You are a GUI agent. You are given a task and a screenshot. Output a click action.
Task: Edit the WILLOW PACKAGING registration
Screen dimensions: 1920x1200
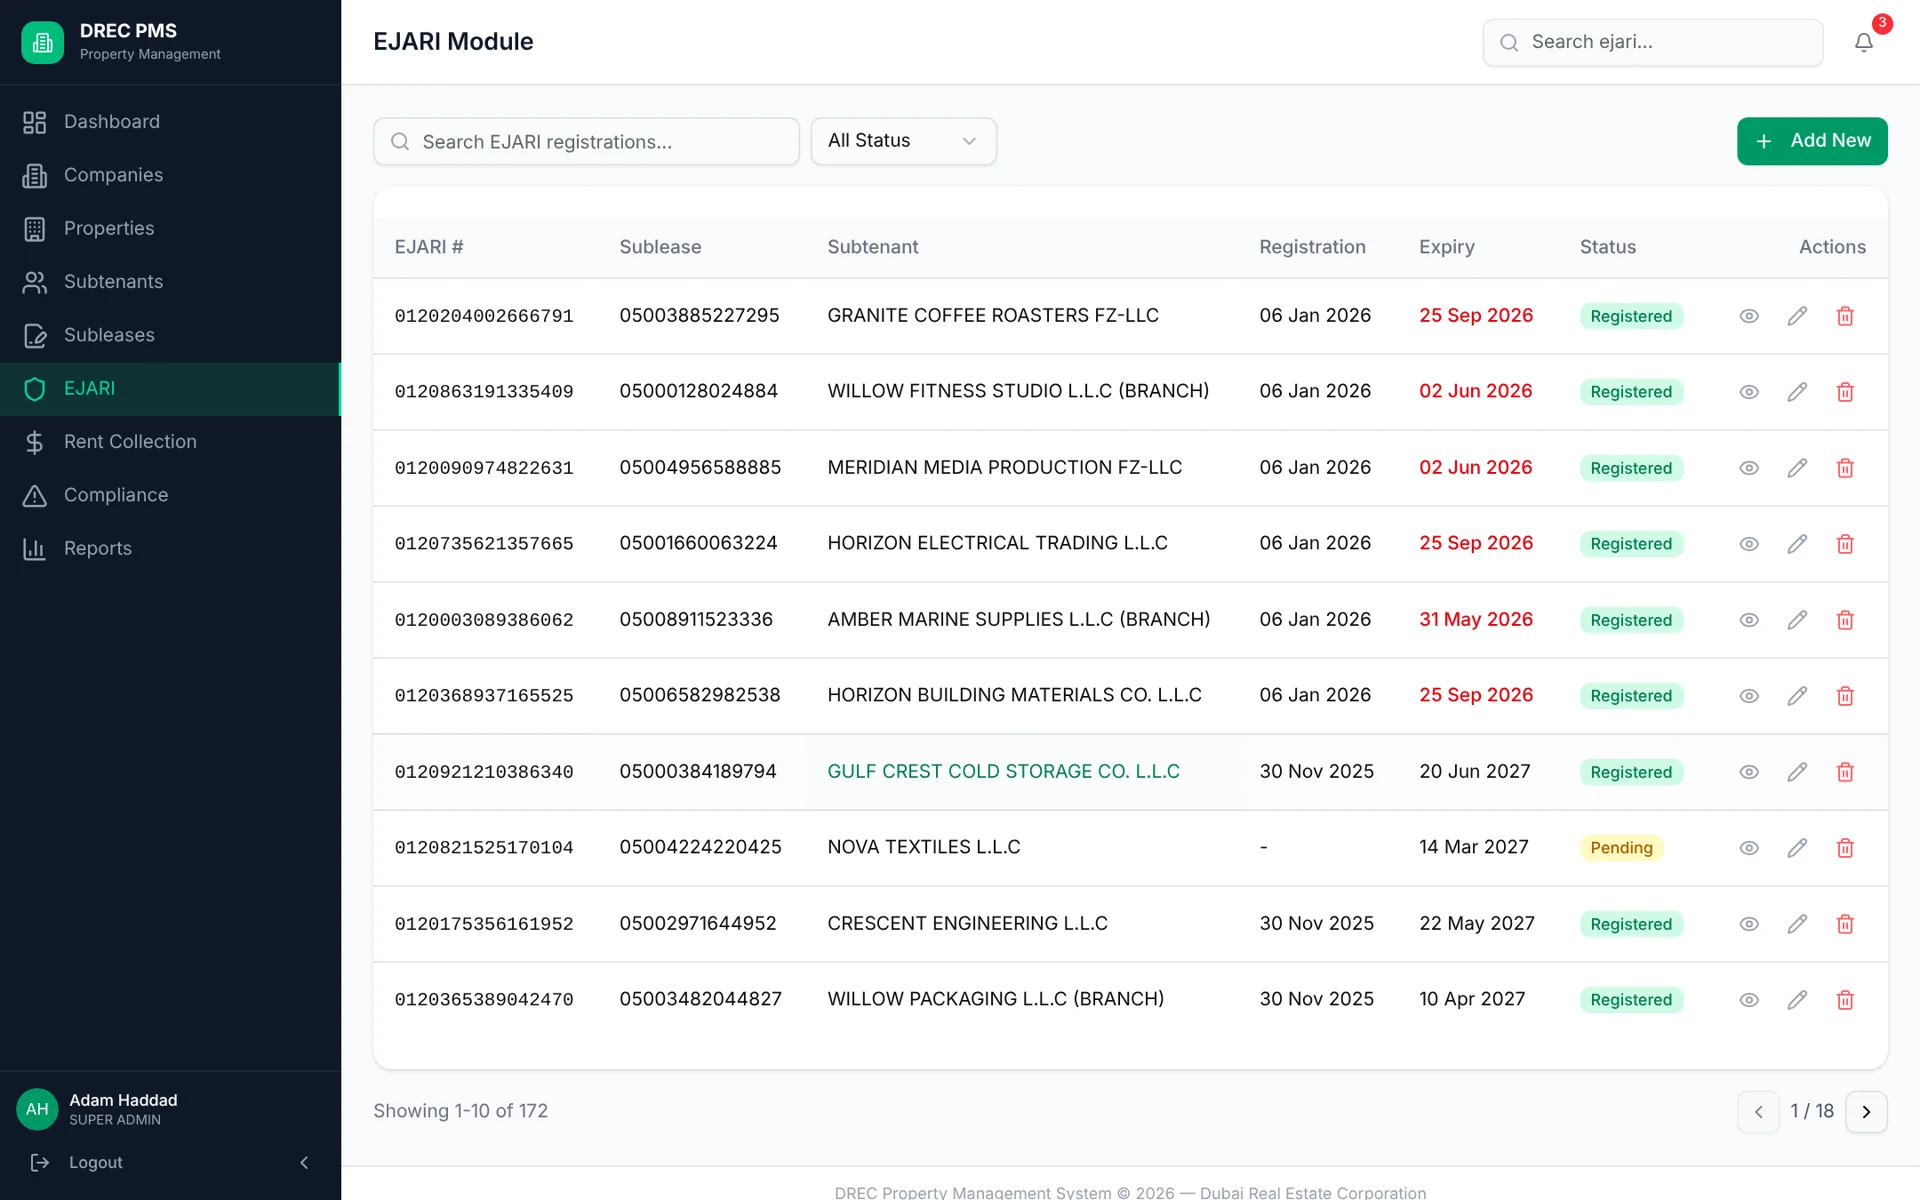coord(1797,1000)
